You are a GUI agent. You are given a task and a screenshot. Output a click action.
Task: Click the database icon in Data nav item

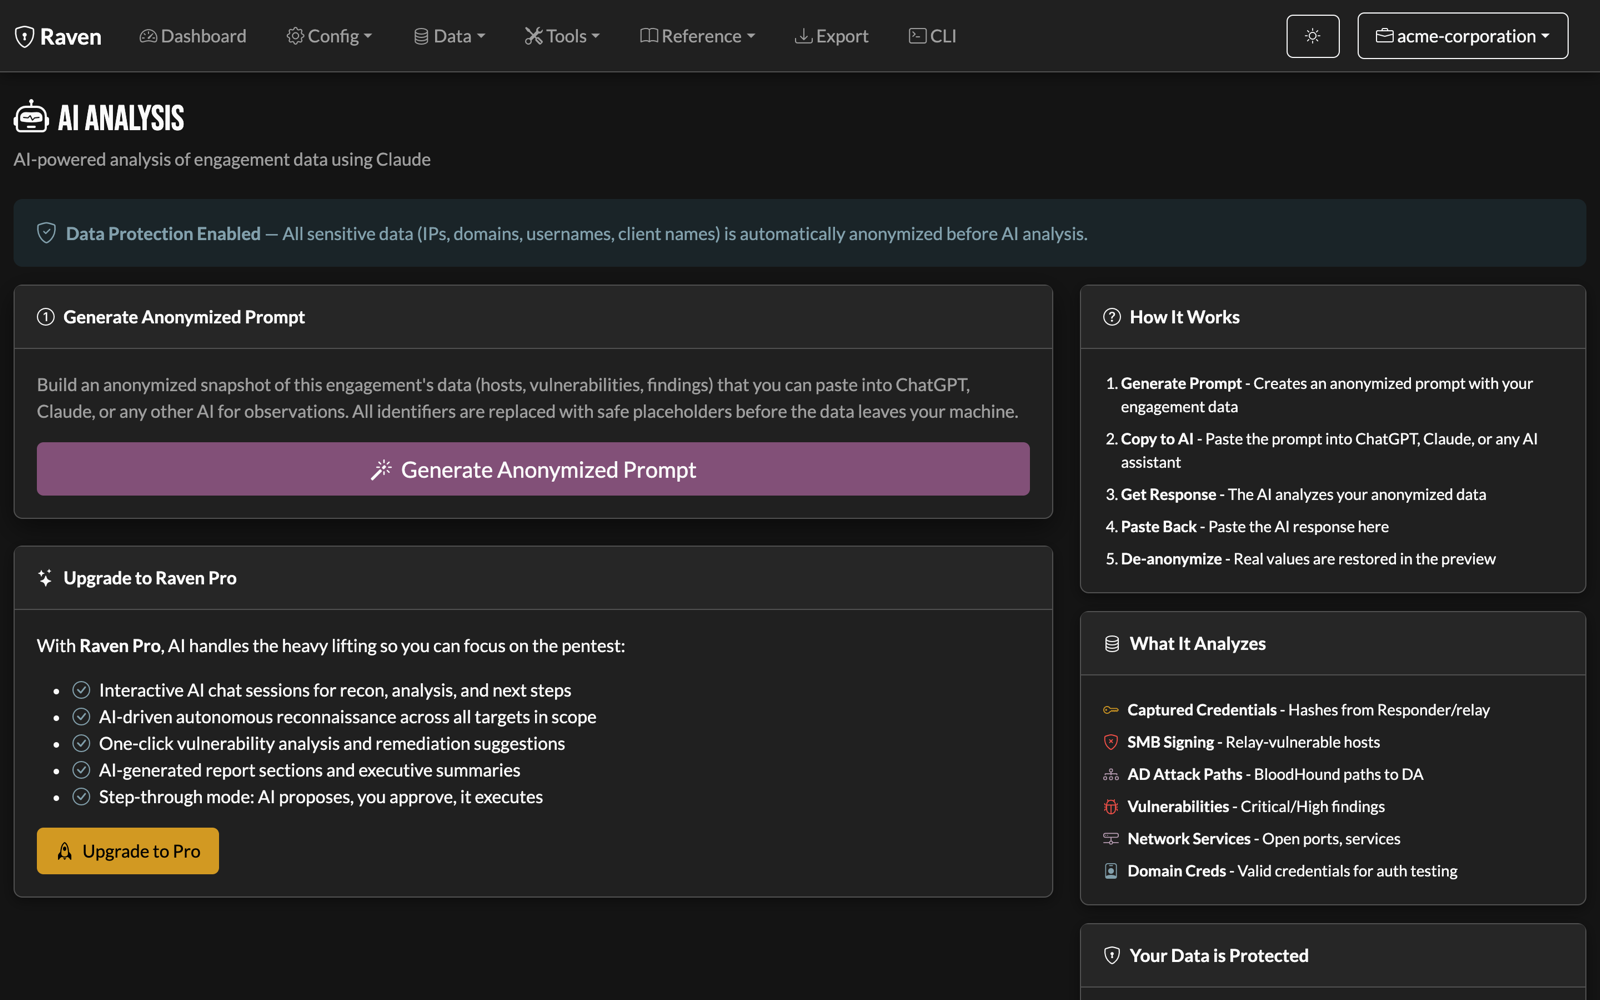421,36
